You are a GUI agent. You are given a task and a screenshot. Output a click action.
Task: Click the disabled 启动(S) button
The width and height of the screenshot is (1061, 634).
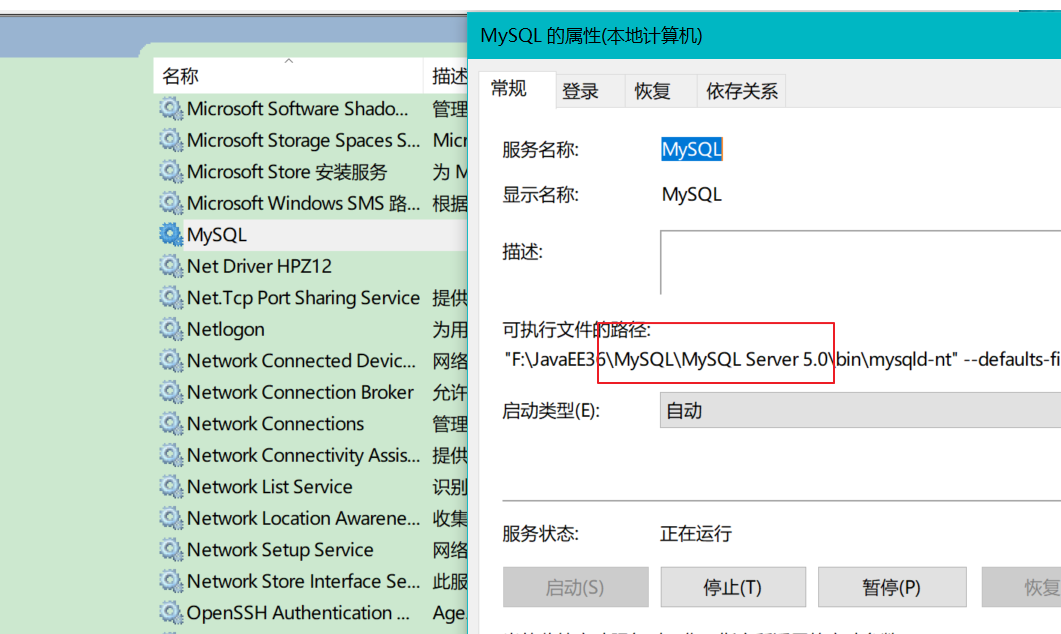(x=575, y=587)
